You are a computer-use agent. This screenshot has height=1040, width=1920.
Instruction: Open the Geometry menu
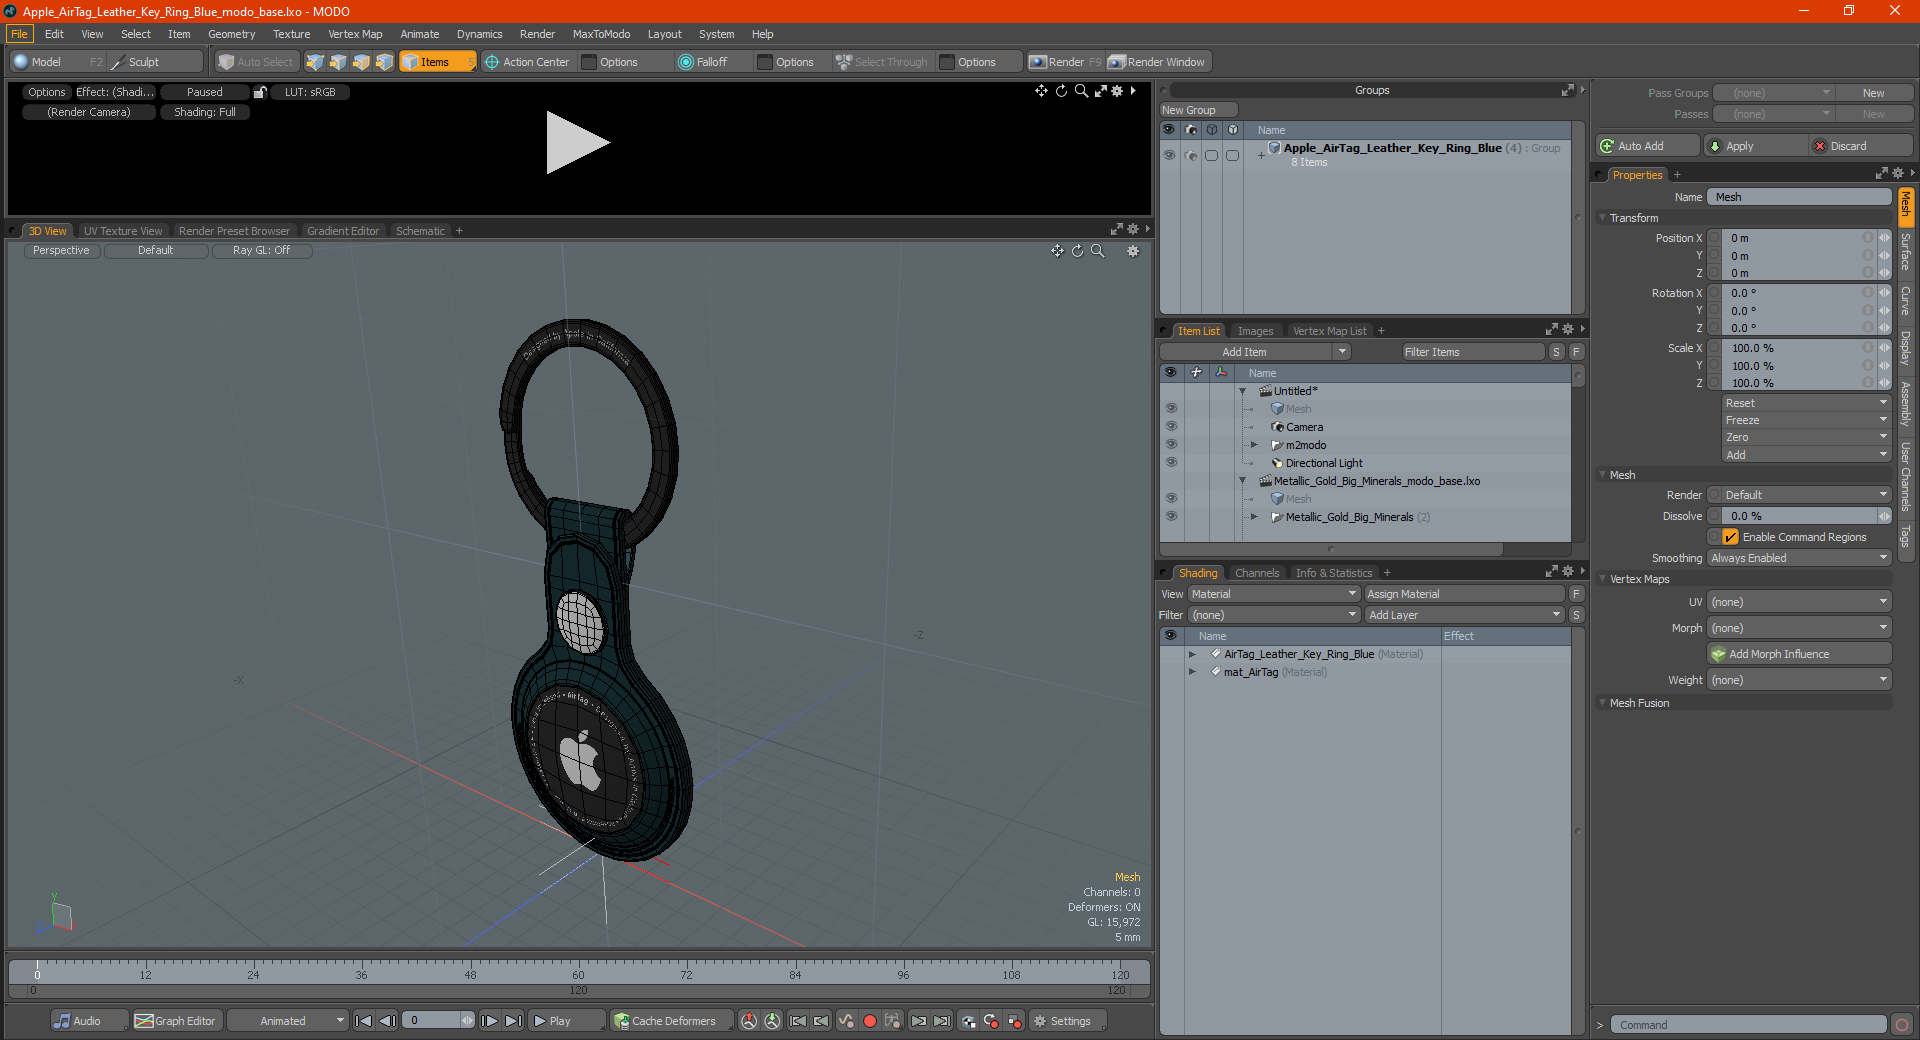coord(231,34)
